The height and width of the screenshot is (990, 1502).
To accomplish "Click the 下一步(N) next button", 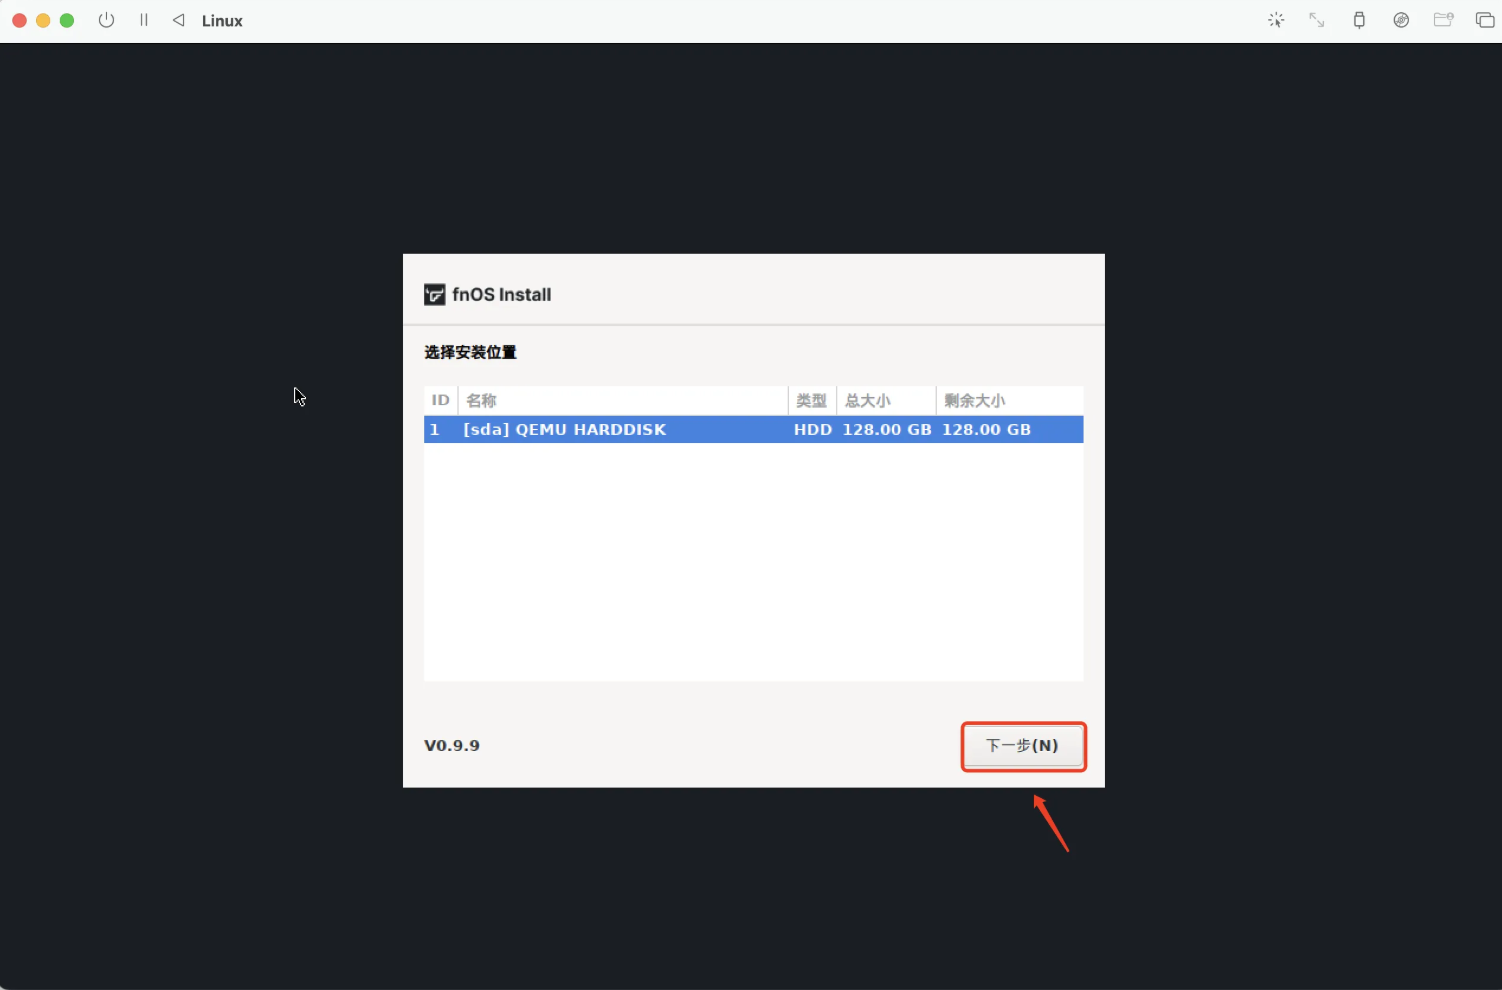I will pos(1023,746).
